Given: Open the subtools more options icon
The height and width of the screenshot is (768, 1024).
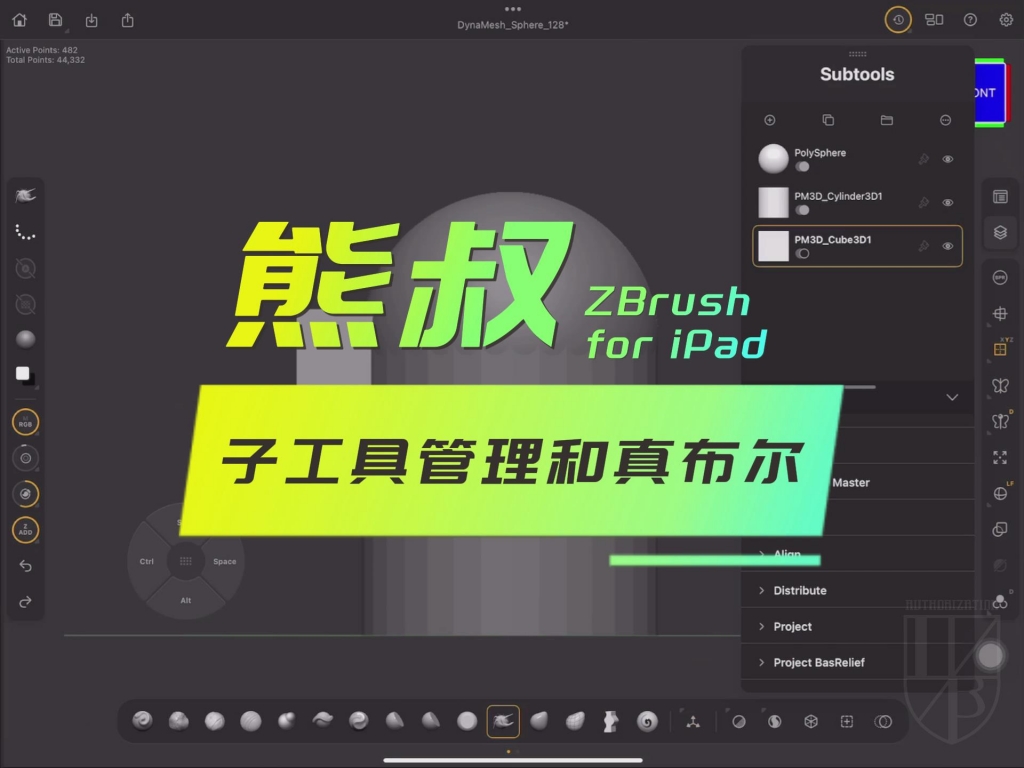Looking at the screenshot, I should pyautogui.click(x=946, y=120).
